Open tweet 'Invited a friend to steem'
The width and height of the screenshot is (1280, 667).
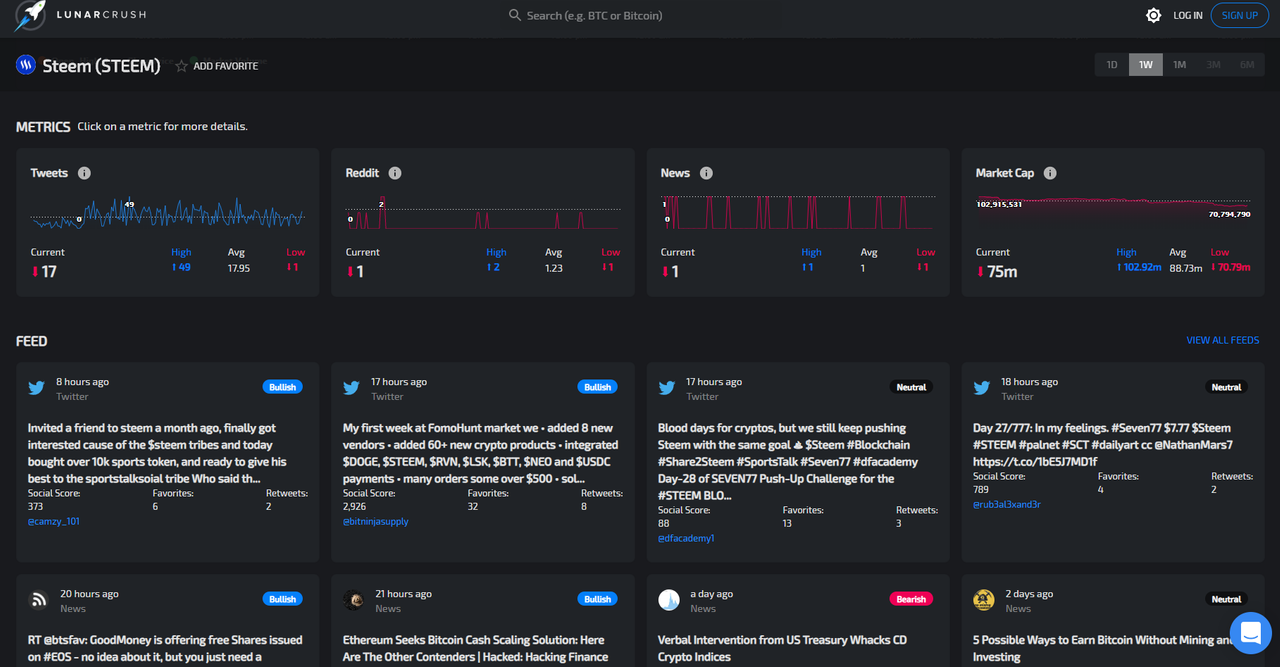[x=158, y=453]
